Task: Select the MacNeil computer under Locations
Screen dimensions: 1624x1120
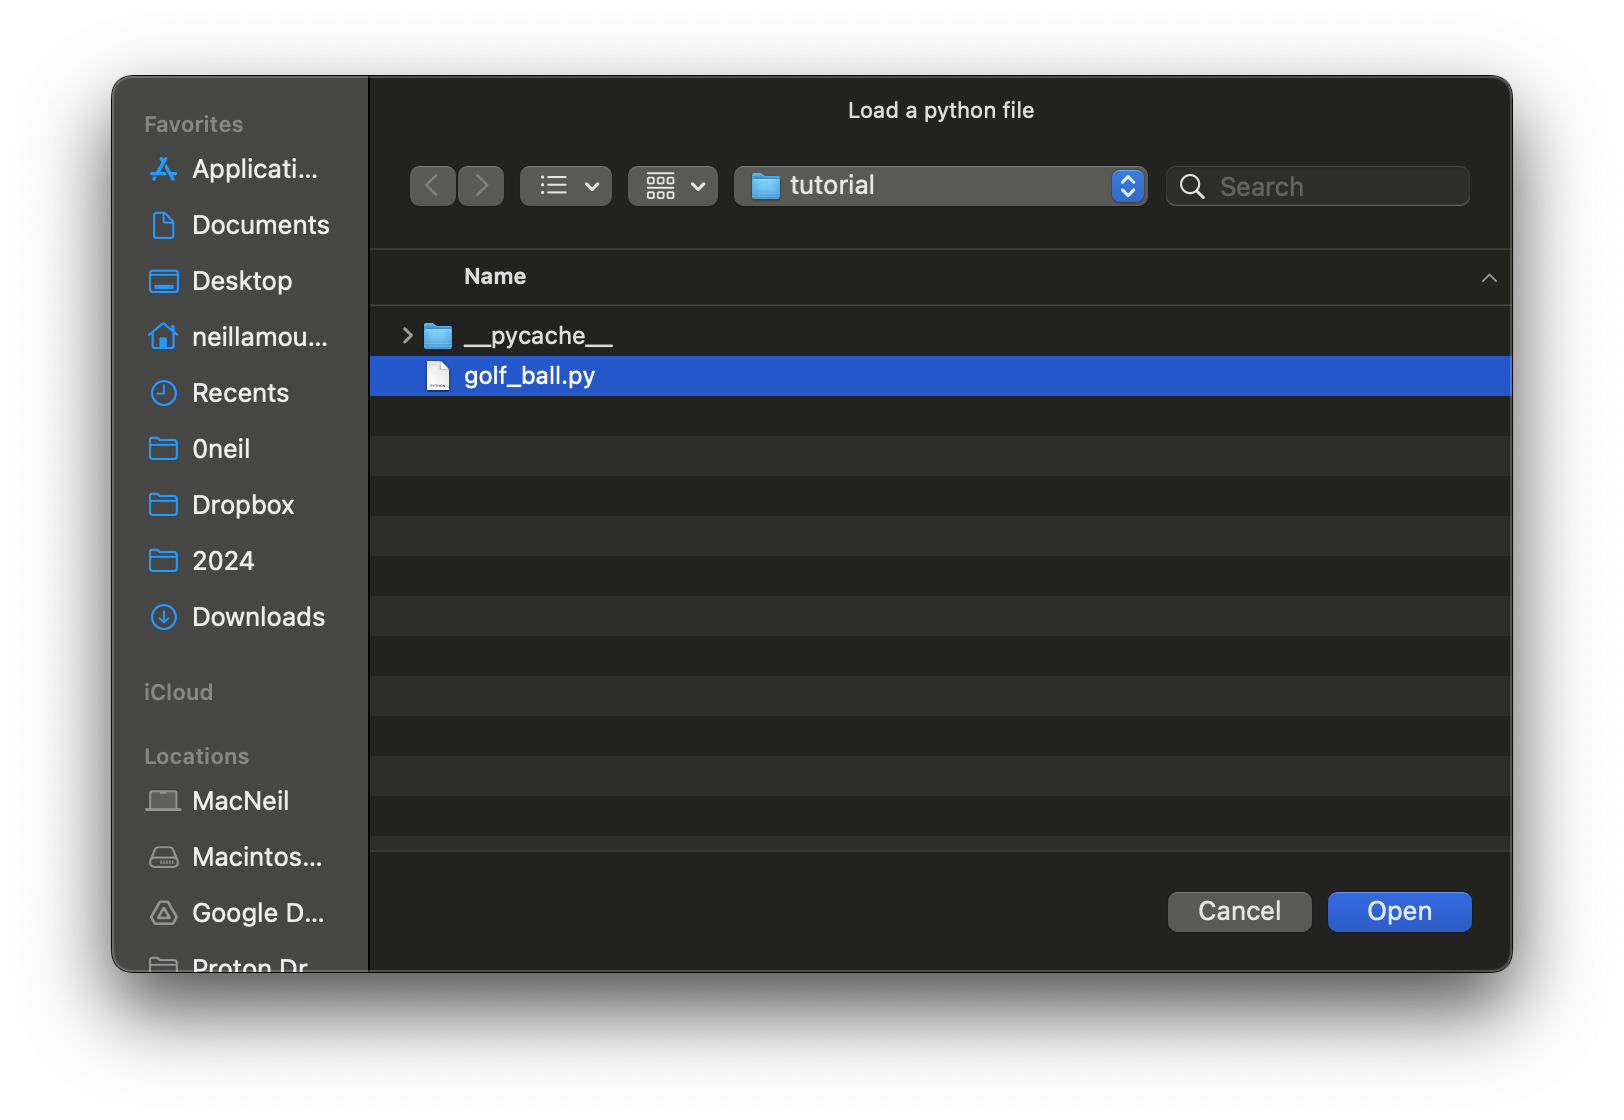Action: [240, 801]
